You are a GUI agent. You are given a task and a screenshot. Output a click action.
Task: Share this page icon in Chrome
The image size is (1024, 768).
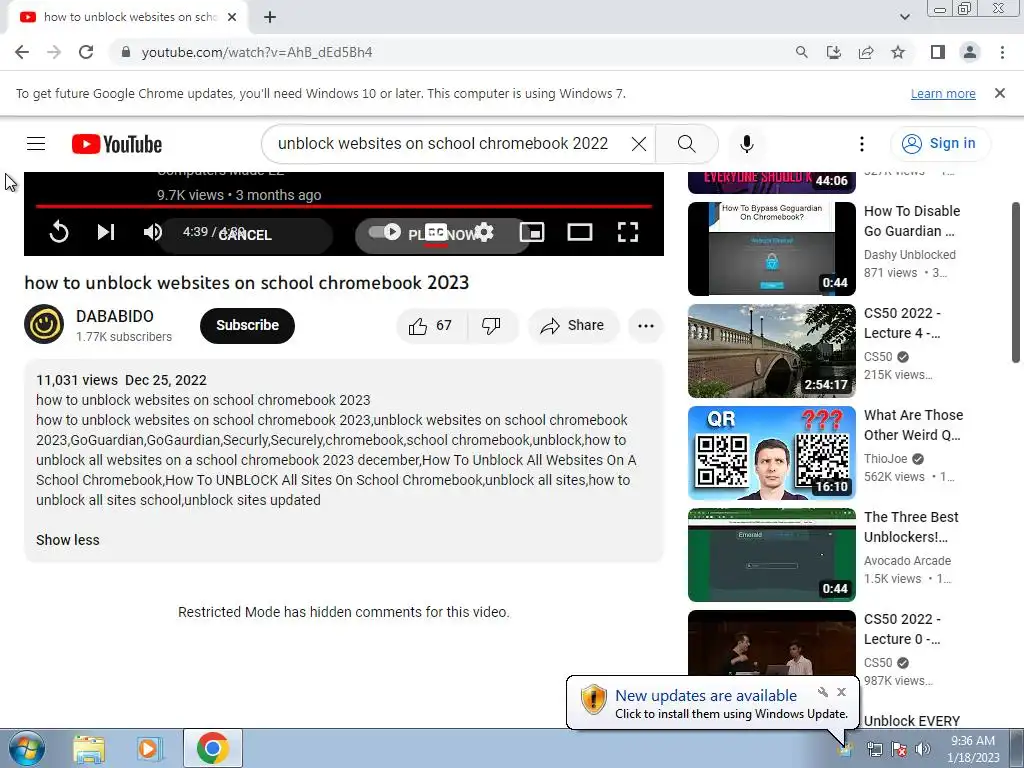(x=866, y=52)
